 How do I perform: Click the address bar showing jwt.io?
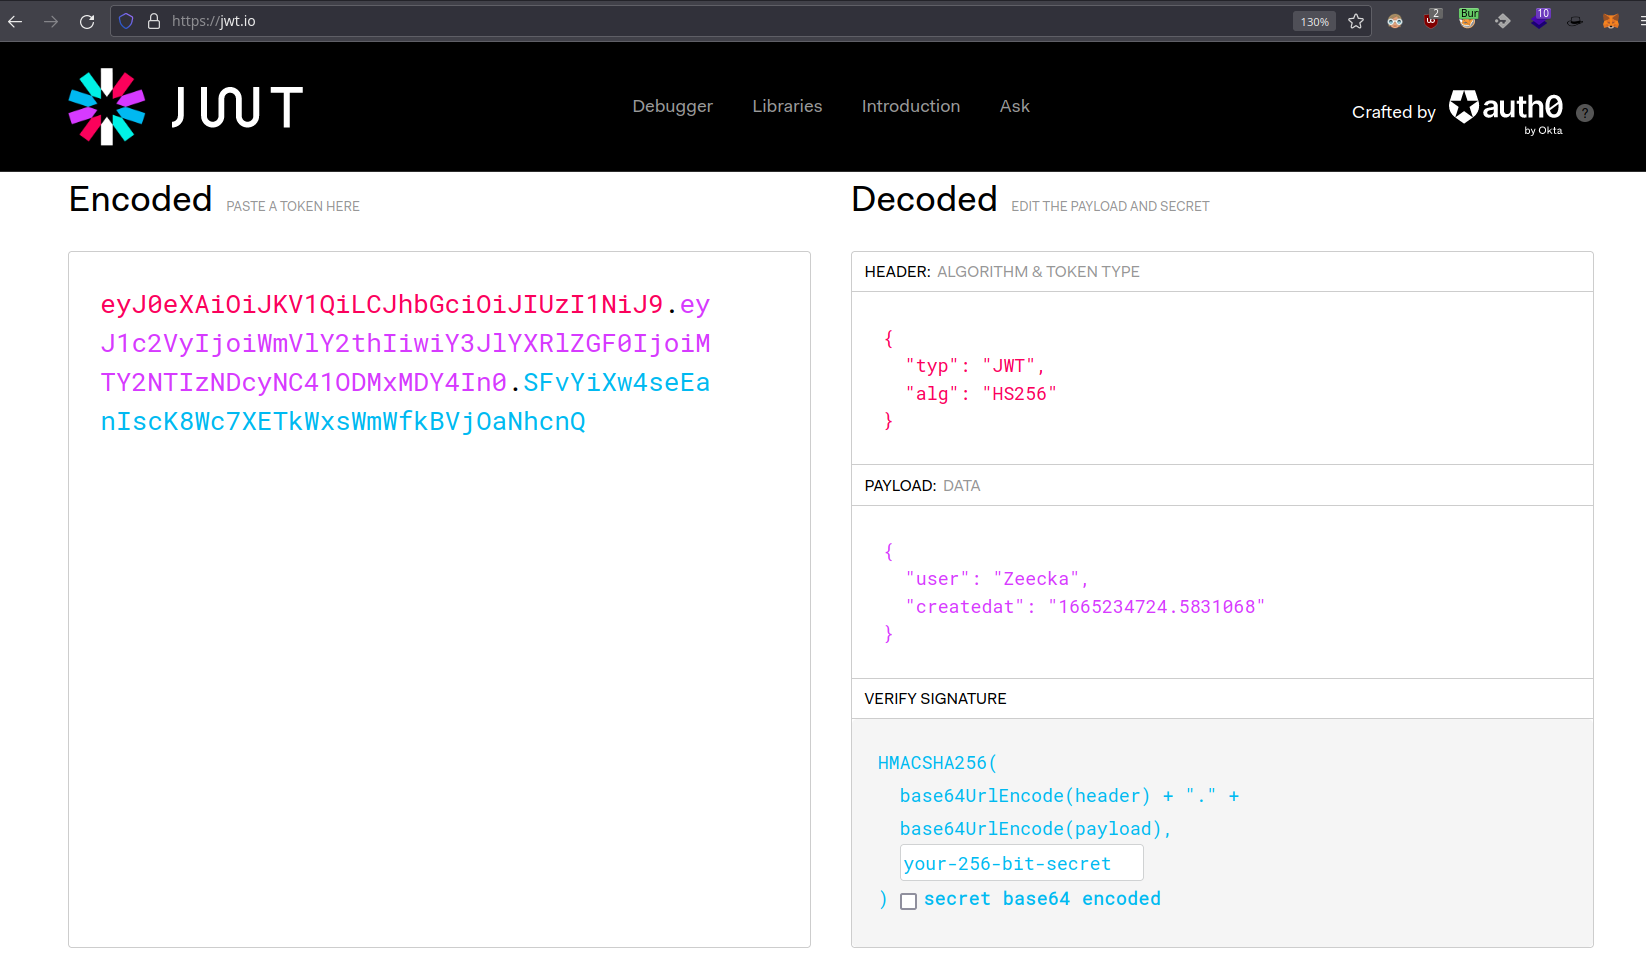(700, 21)
